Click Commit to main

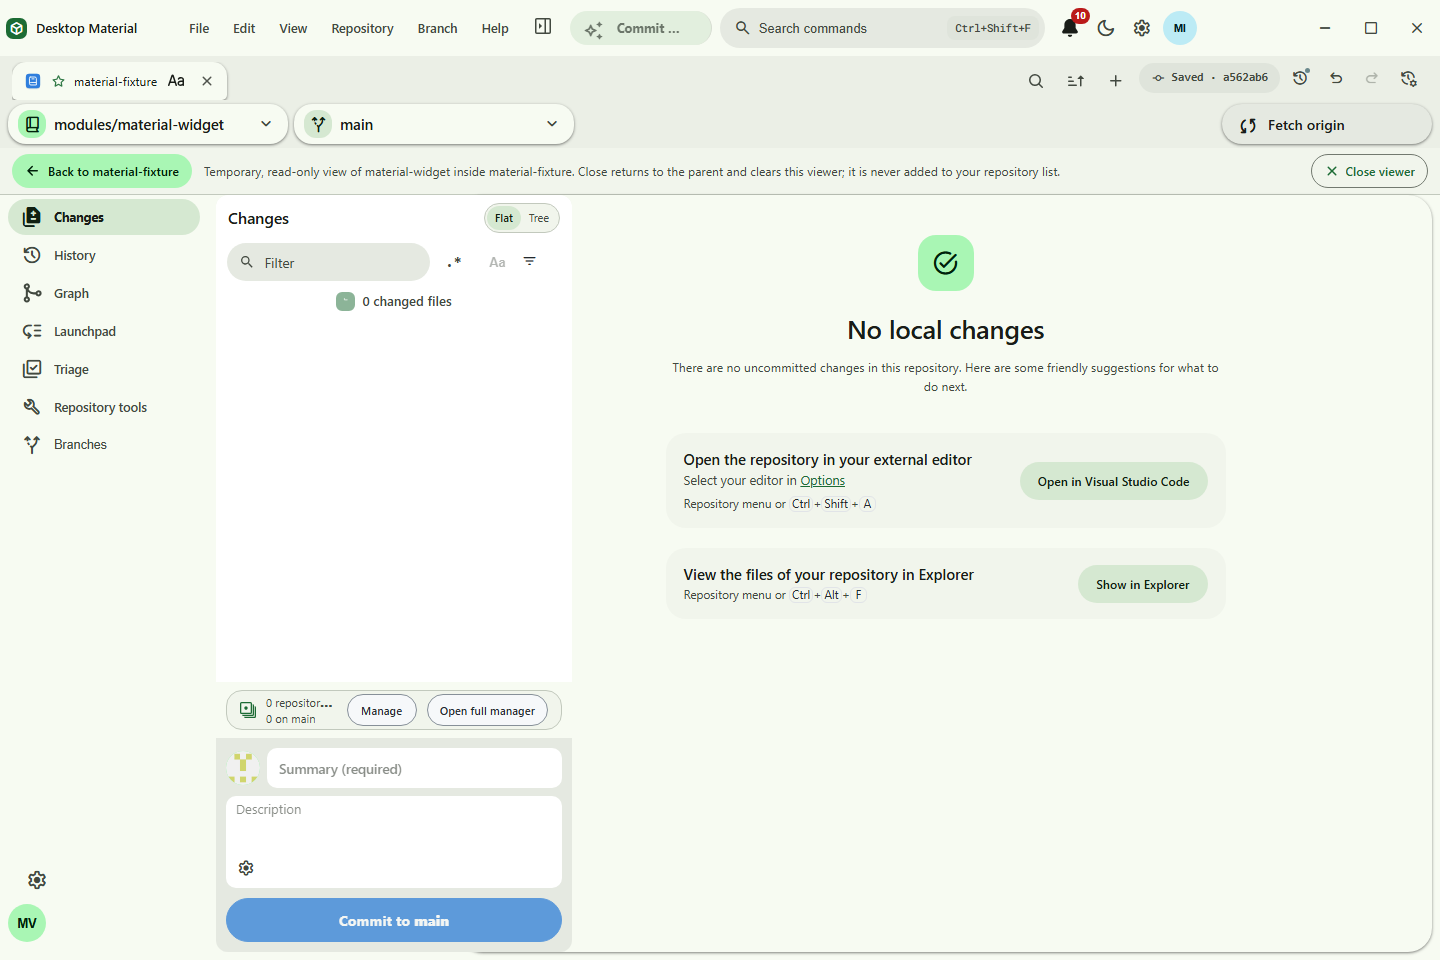[394, 920]
